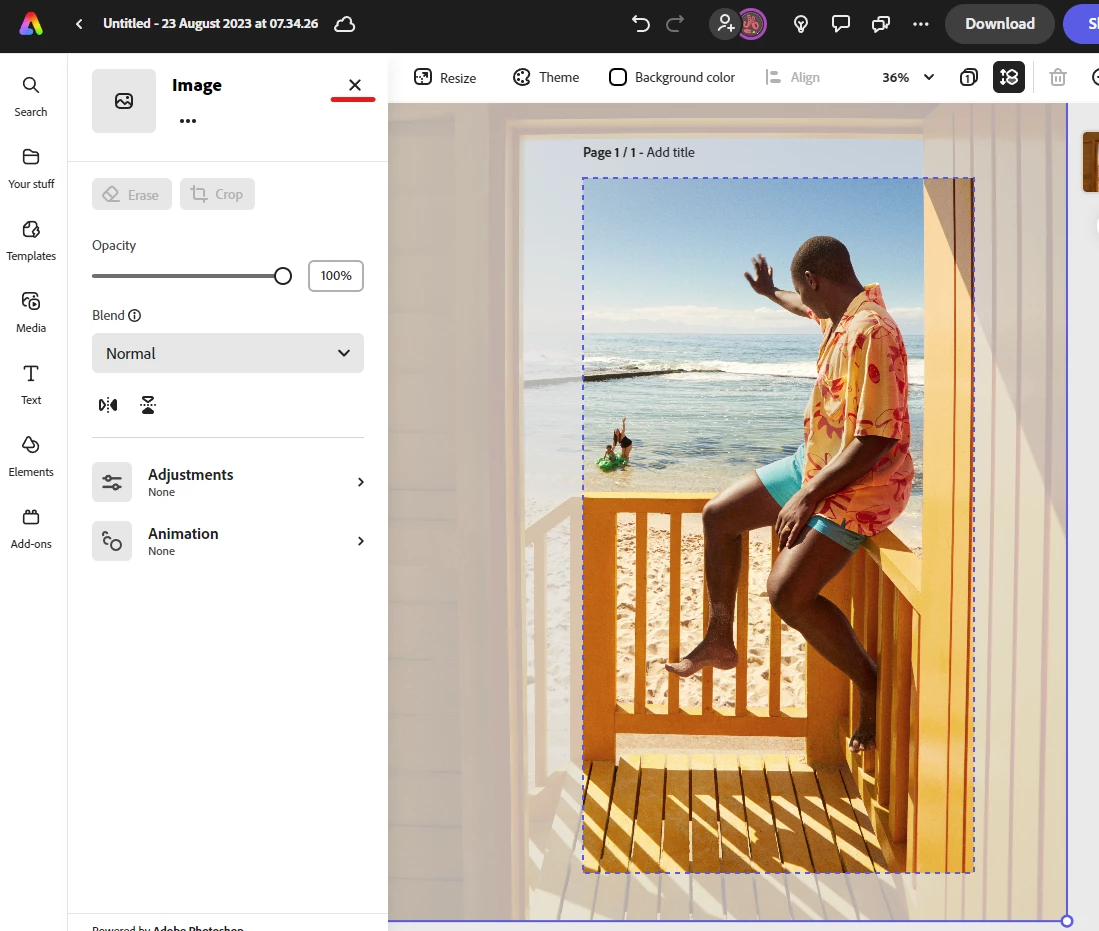The image size is (1099, 931).
Task: Click the Align toolbar button
Action: (x=793, y=77)
